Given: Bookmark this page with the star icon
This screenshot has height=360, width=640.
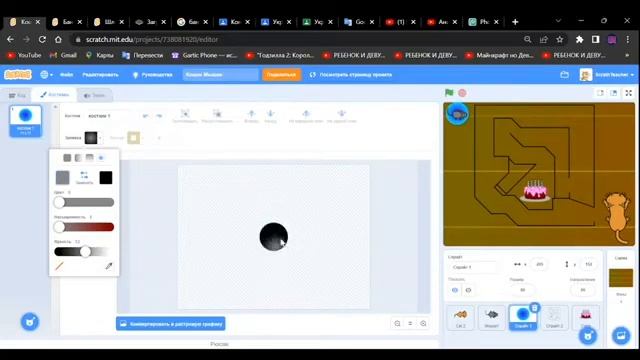Looking at the screenshot, I should click(560, 40).
